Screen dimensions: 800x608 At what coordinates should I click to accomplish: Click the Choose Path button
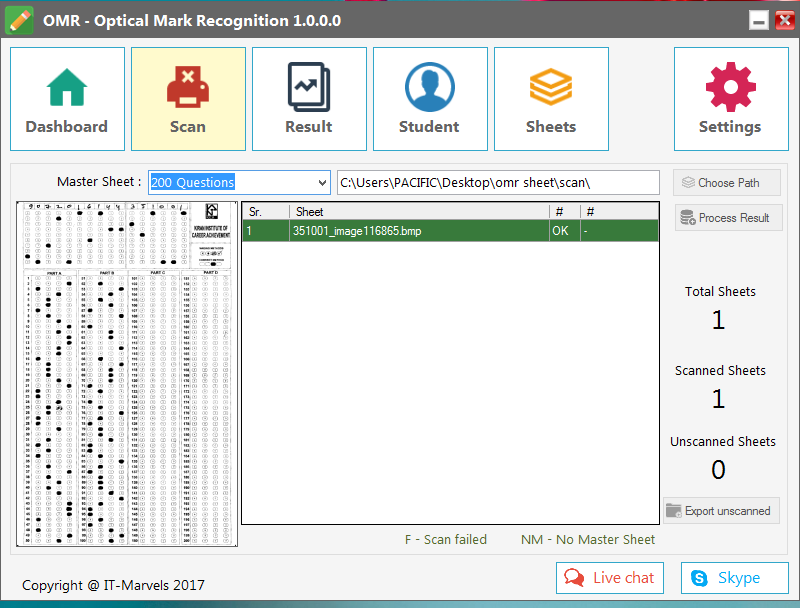click(x=727, y=183)
